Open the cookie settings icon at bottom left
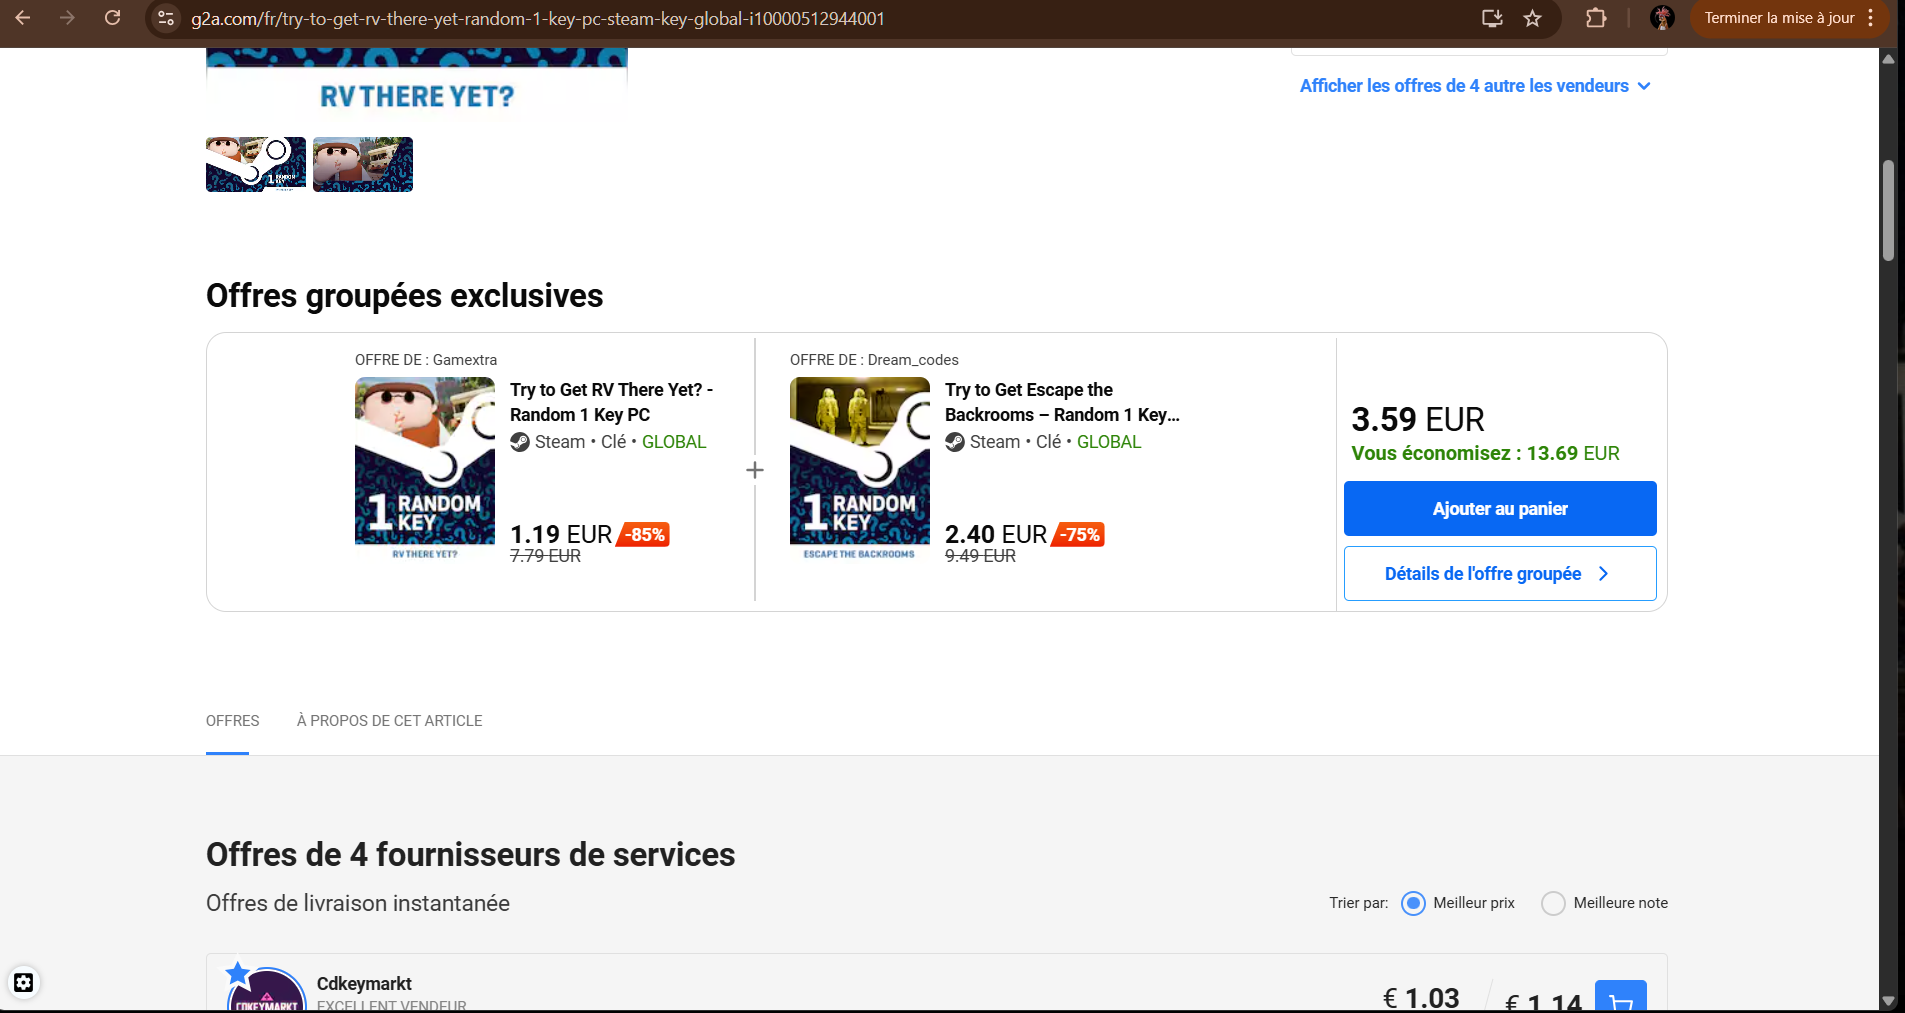 [24, 983]
